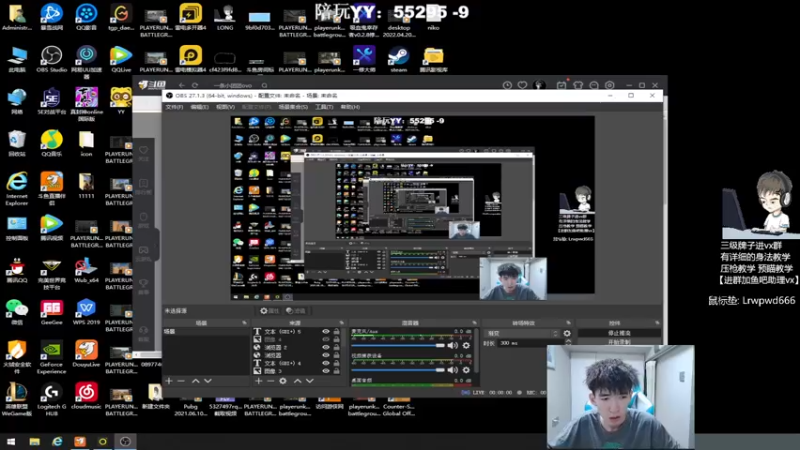800x450 pixels.
Task: Open File Explorer from the taskbar
Action: tap(34, 441)
